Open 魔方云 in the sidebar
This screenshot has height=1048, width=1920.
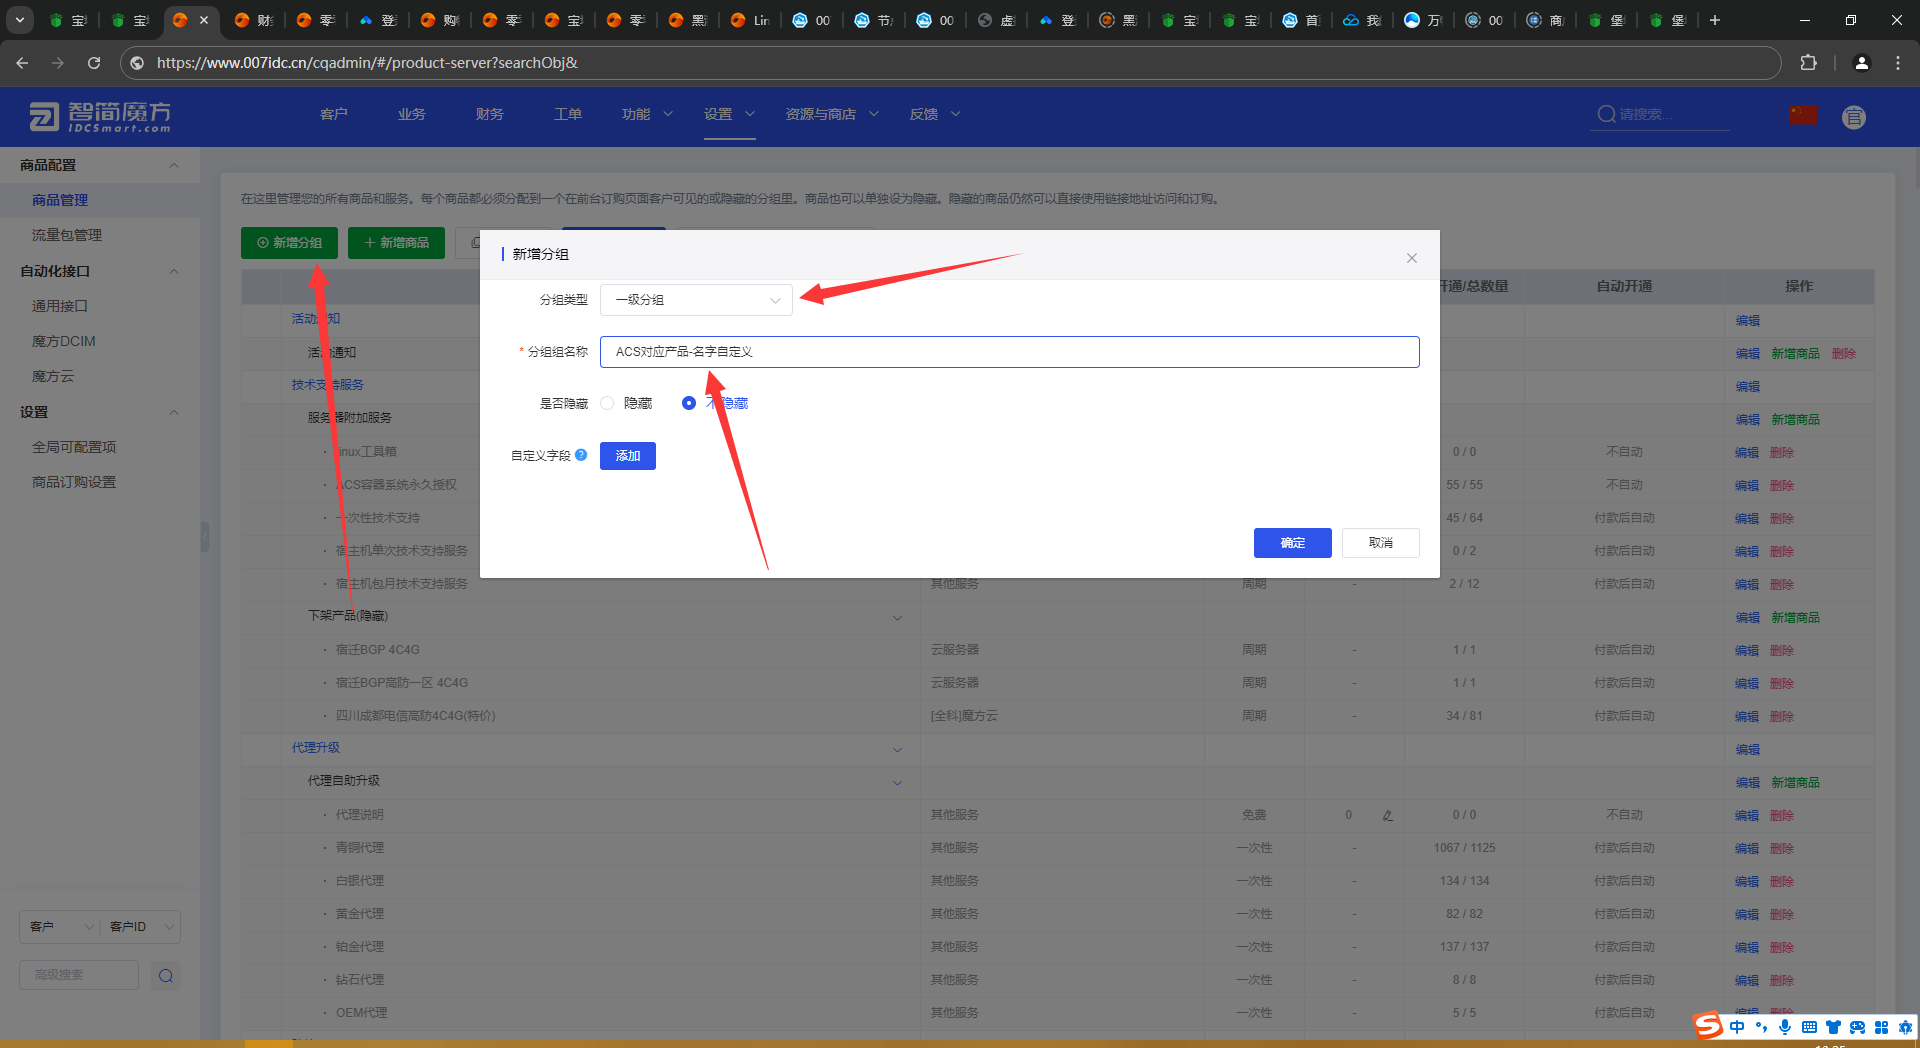[53, 376]
